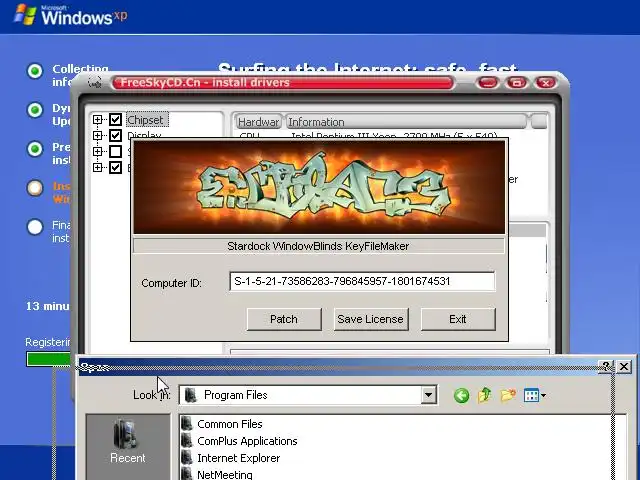Close the FreeSkyCD install drivers window
This screenshot has height=480, width=640.
point(546,83)
